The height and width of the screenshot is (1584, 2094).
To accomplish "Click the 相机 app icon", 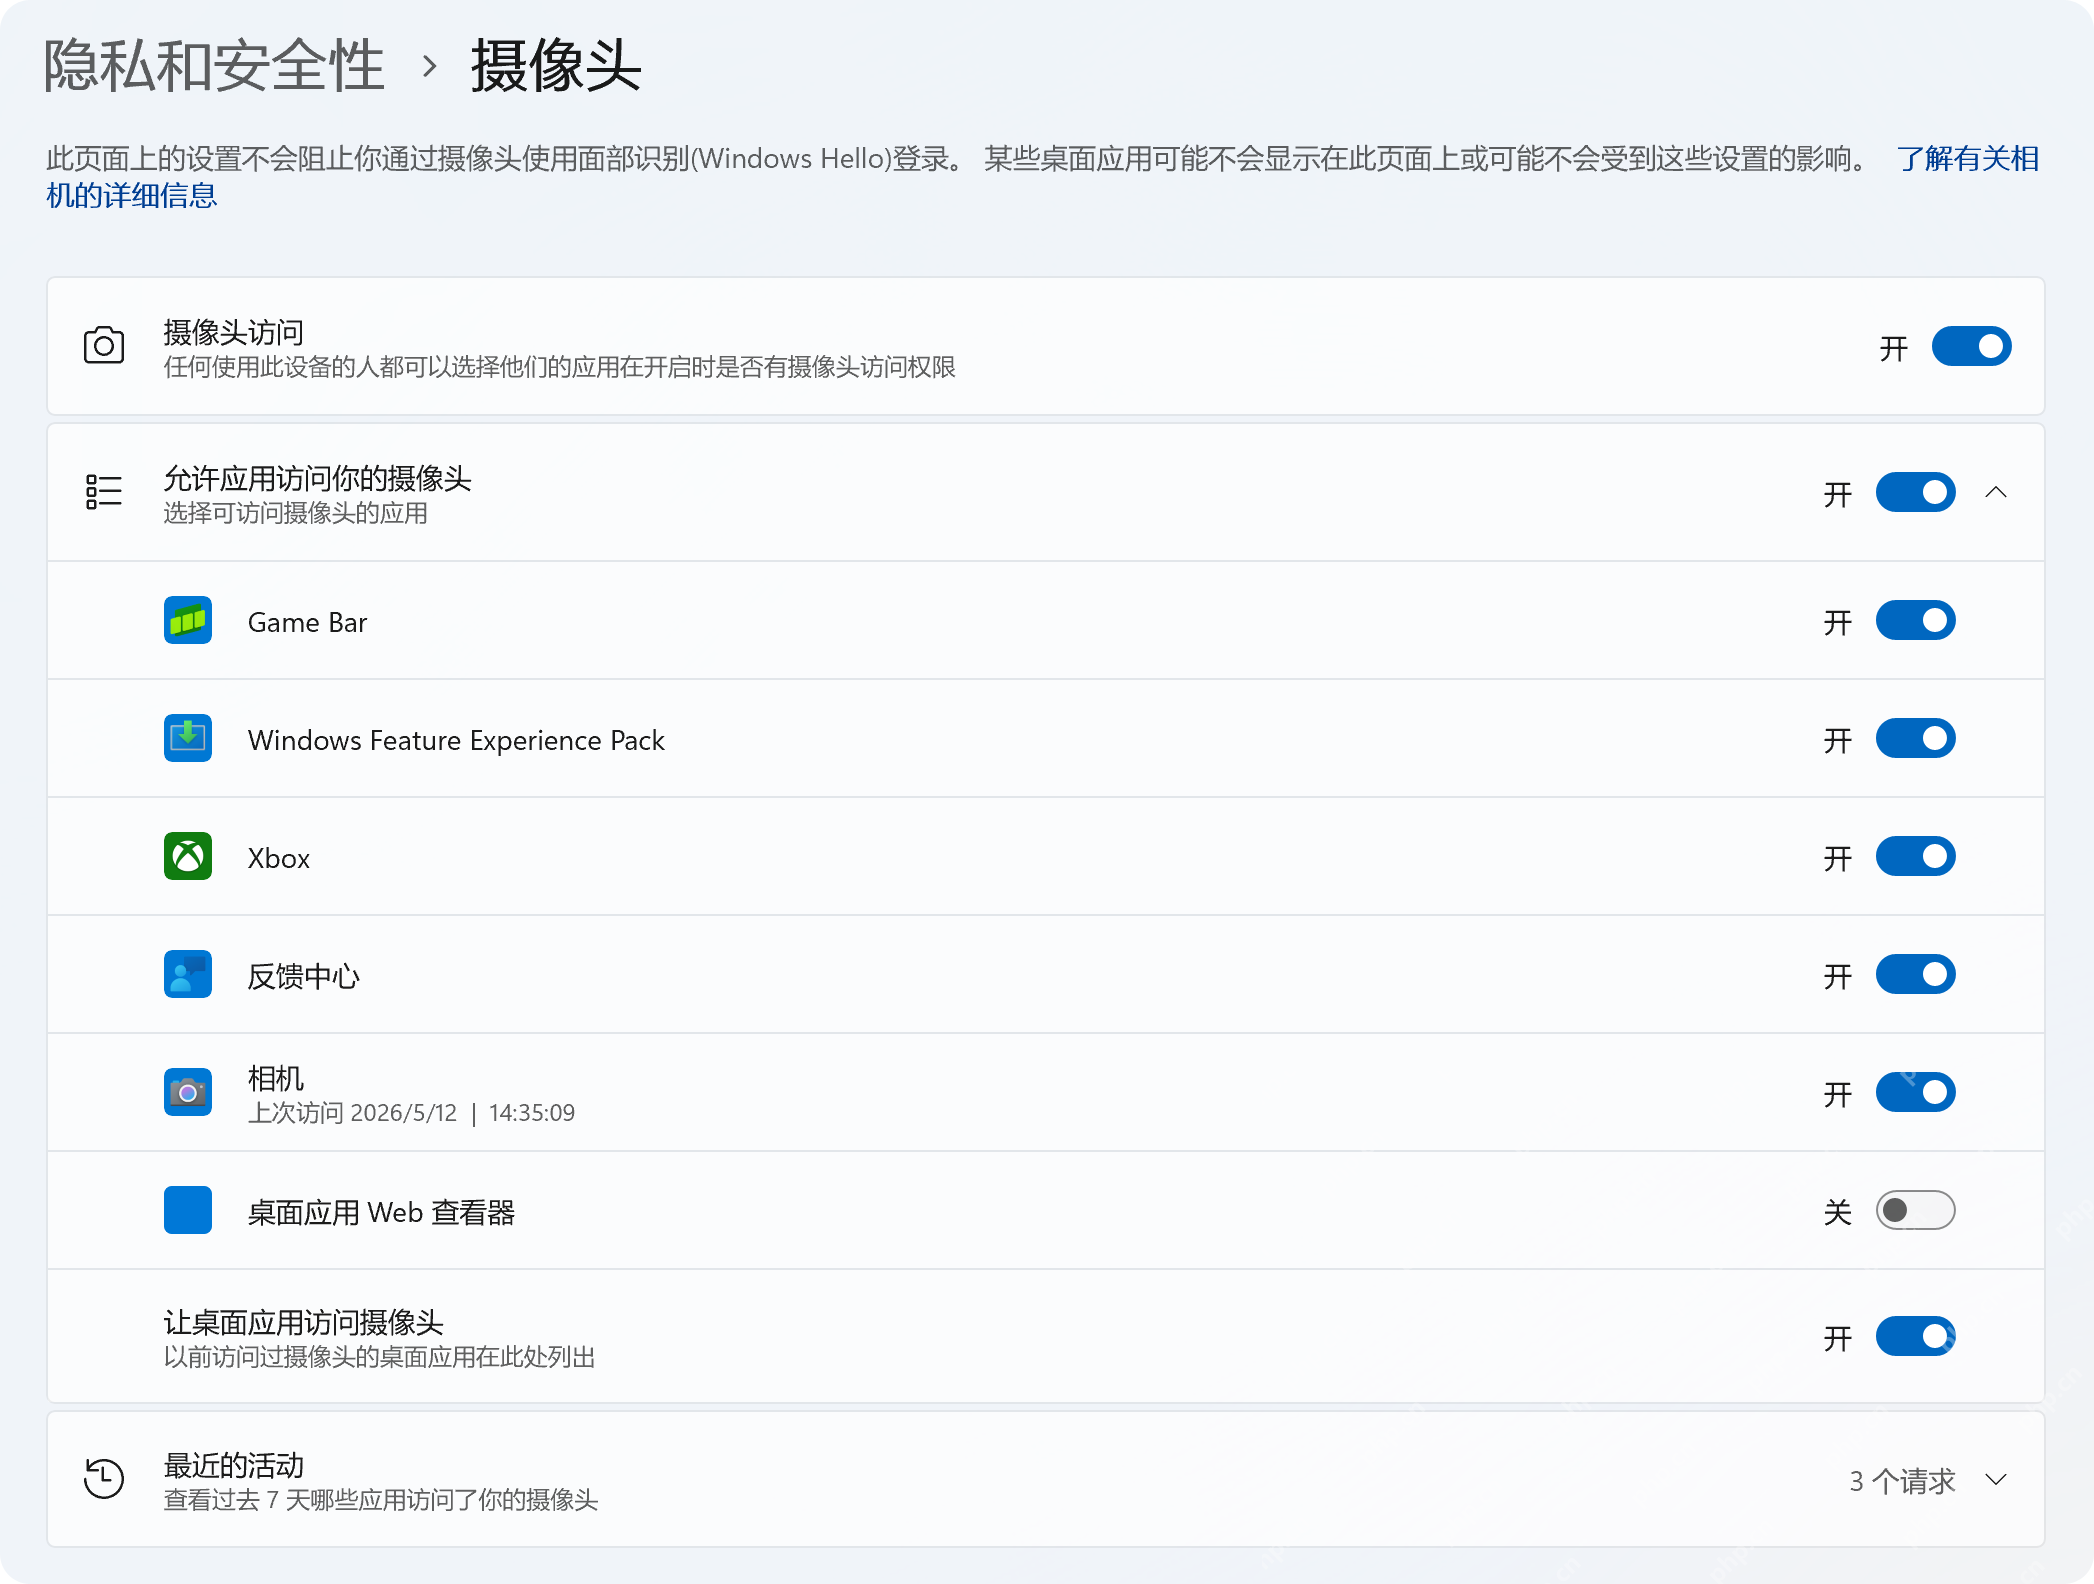I will [188, 1093].
